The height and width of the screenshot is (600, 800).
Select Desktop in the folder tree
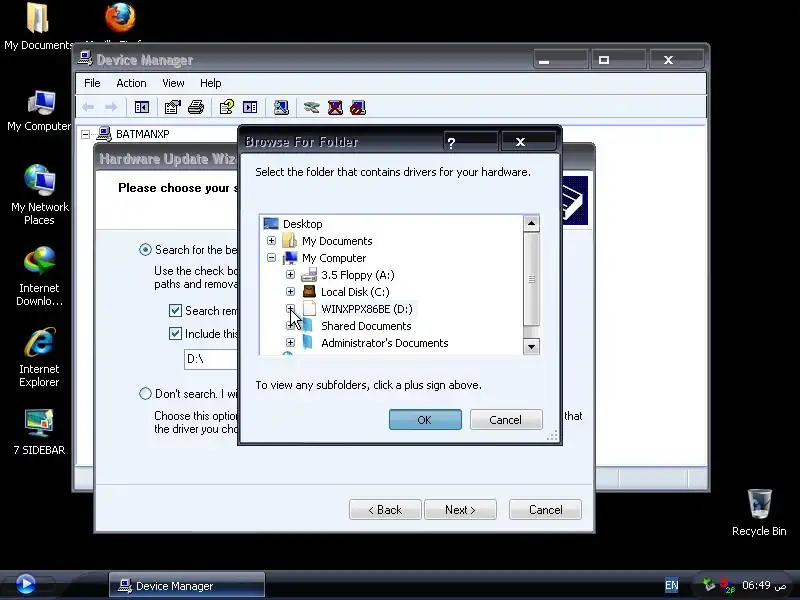pos(303,224)
